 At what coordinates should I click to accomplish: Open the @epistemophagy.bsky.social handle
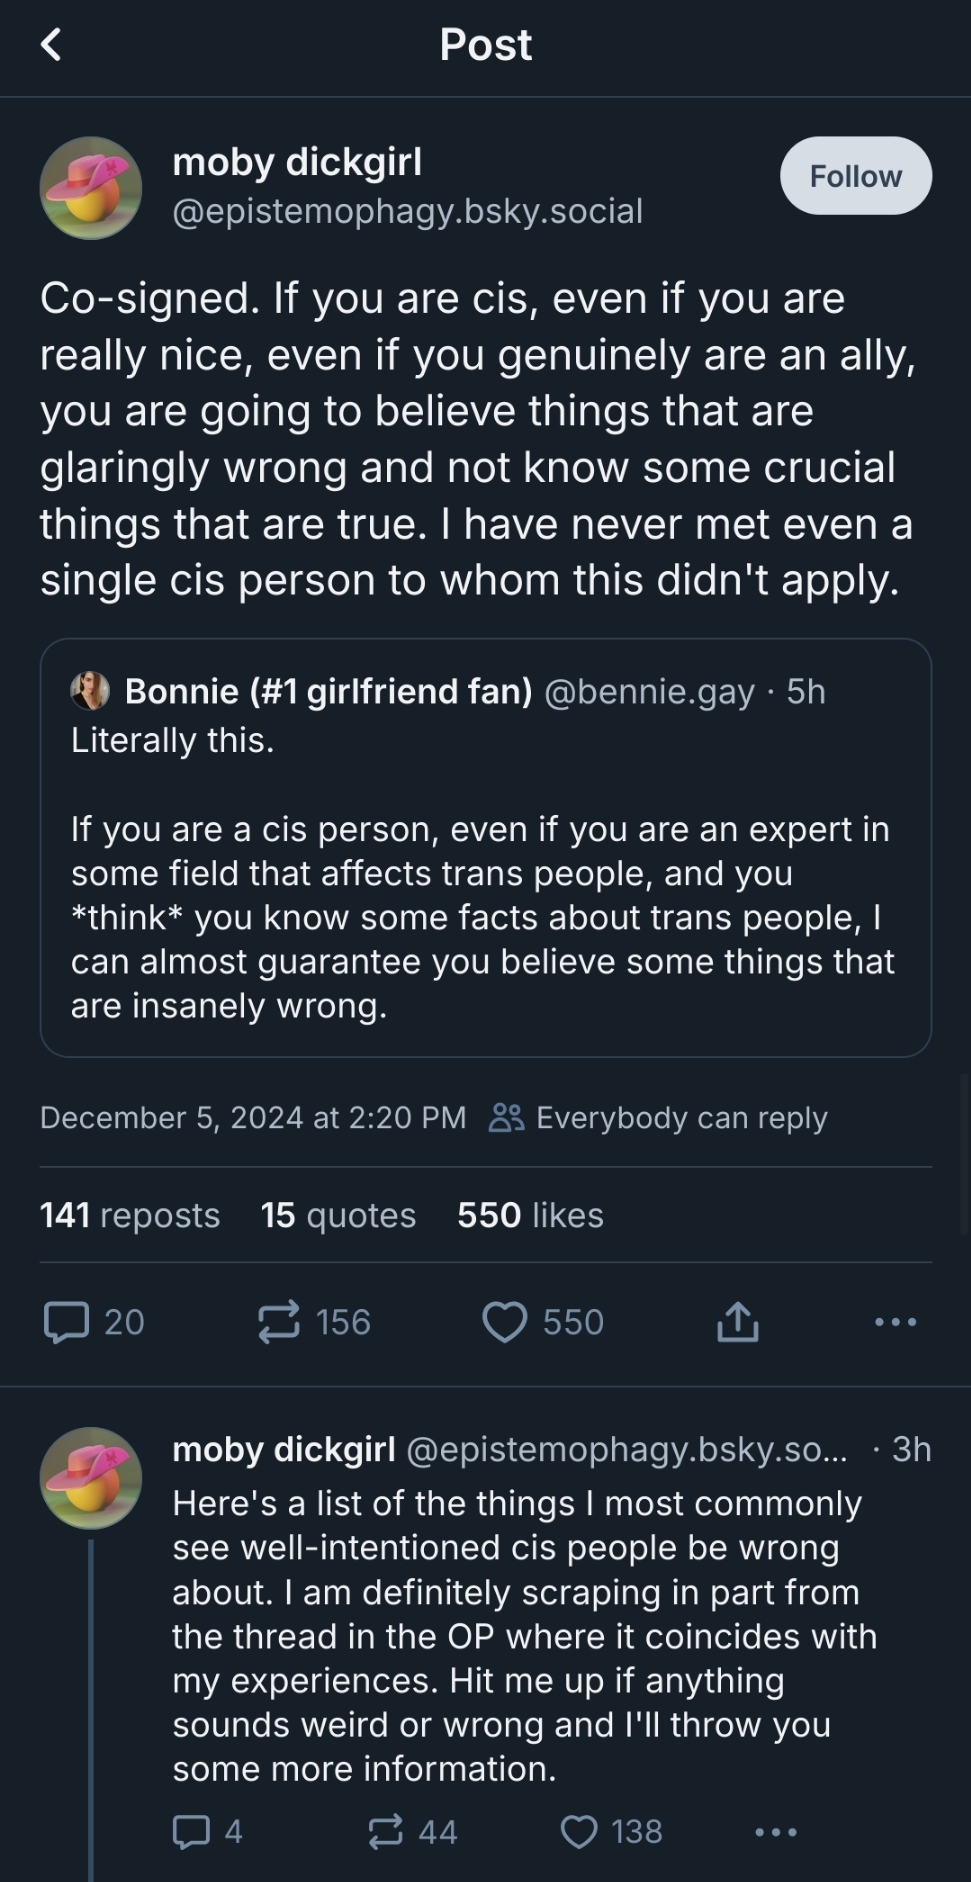[x=407, y=211]
